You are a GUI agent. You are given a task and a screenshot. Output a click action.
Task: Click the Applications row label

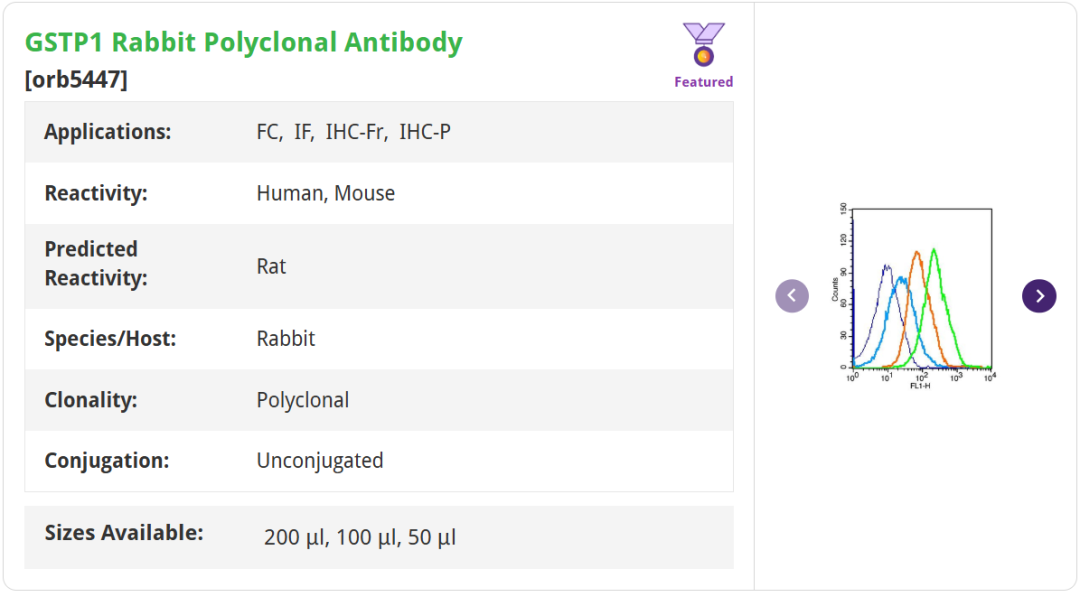coord(108,132)
